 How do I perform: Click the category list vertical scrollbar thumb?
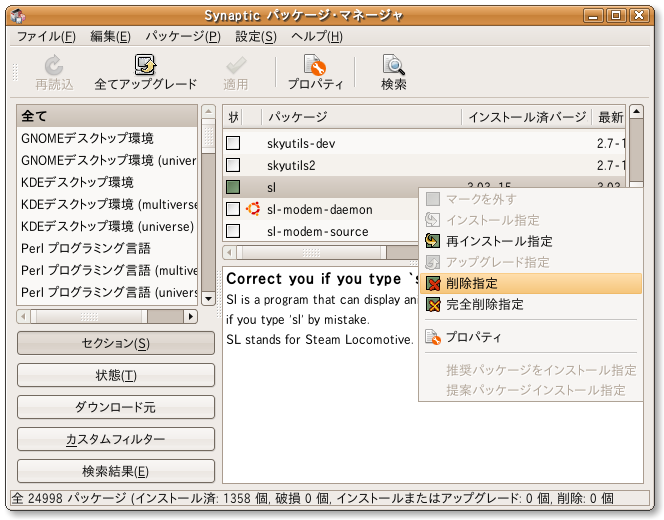[208, 136]
